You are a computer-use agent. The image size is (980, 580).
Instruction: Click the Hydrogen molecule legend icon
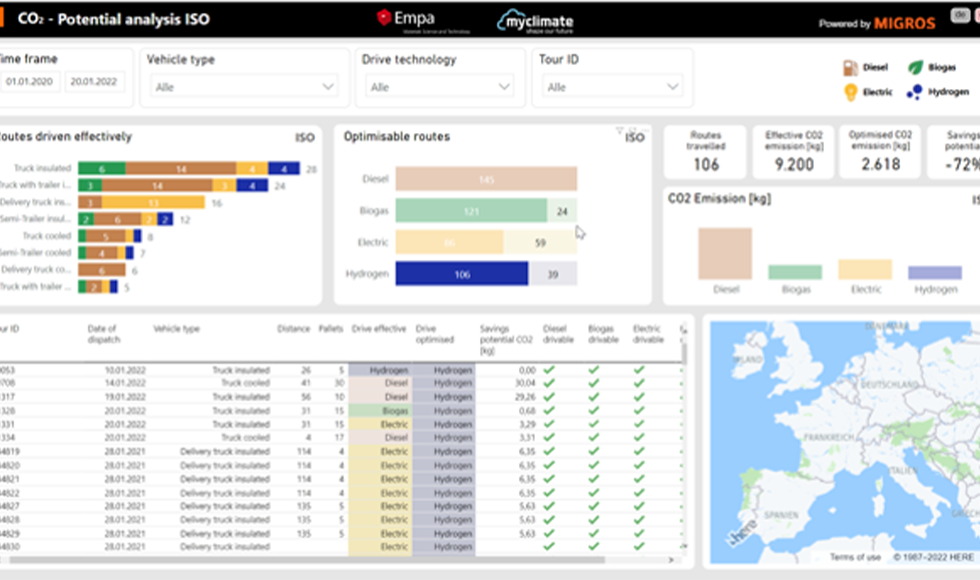click(x=914, y=92)
